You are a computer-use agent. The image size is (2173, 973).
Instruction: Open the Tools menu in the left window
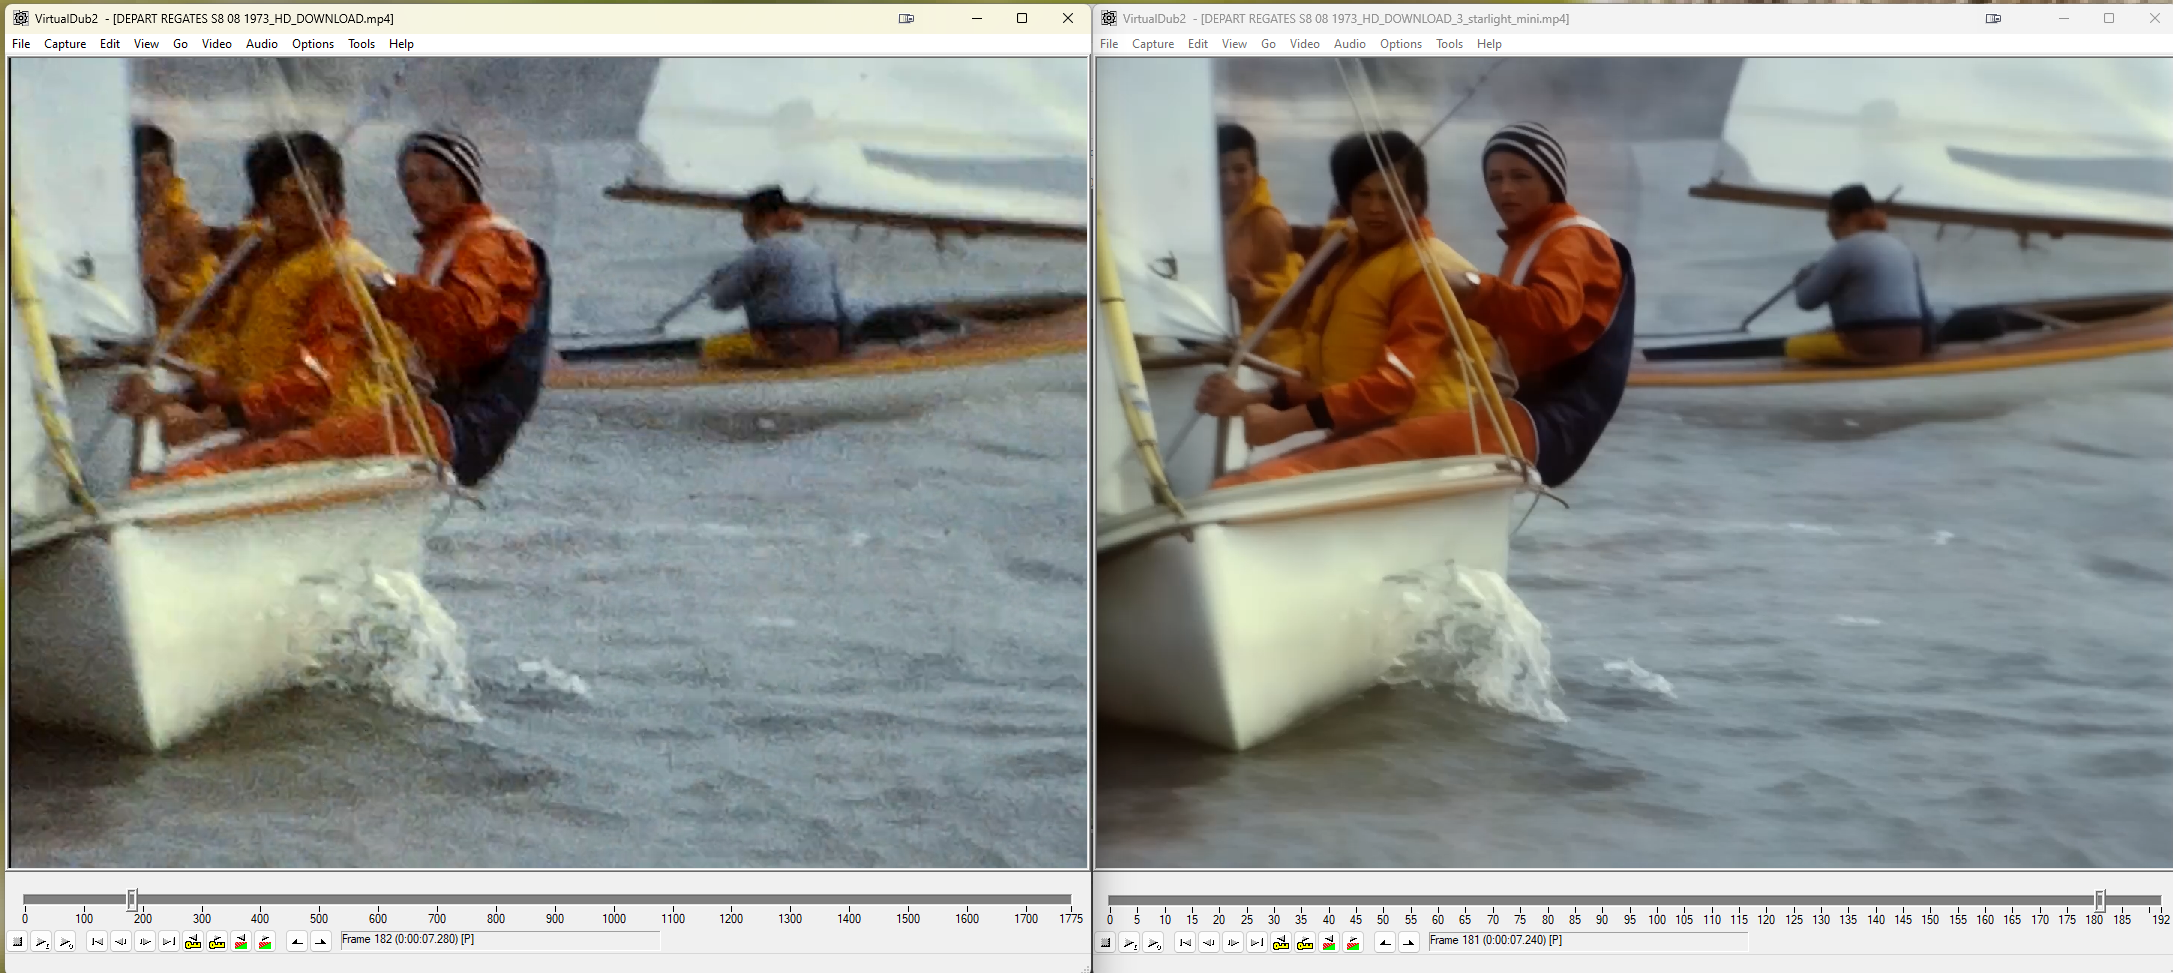point(361,44)
